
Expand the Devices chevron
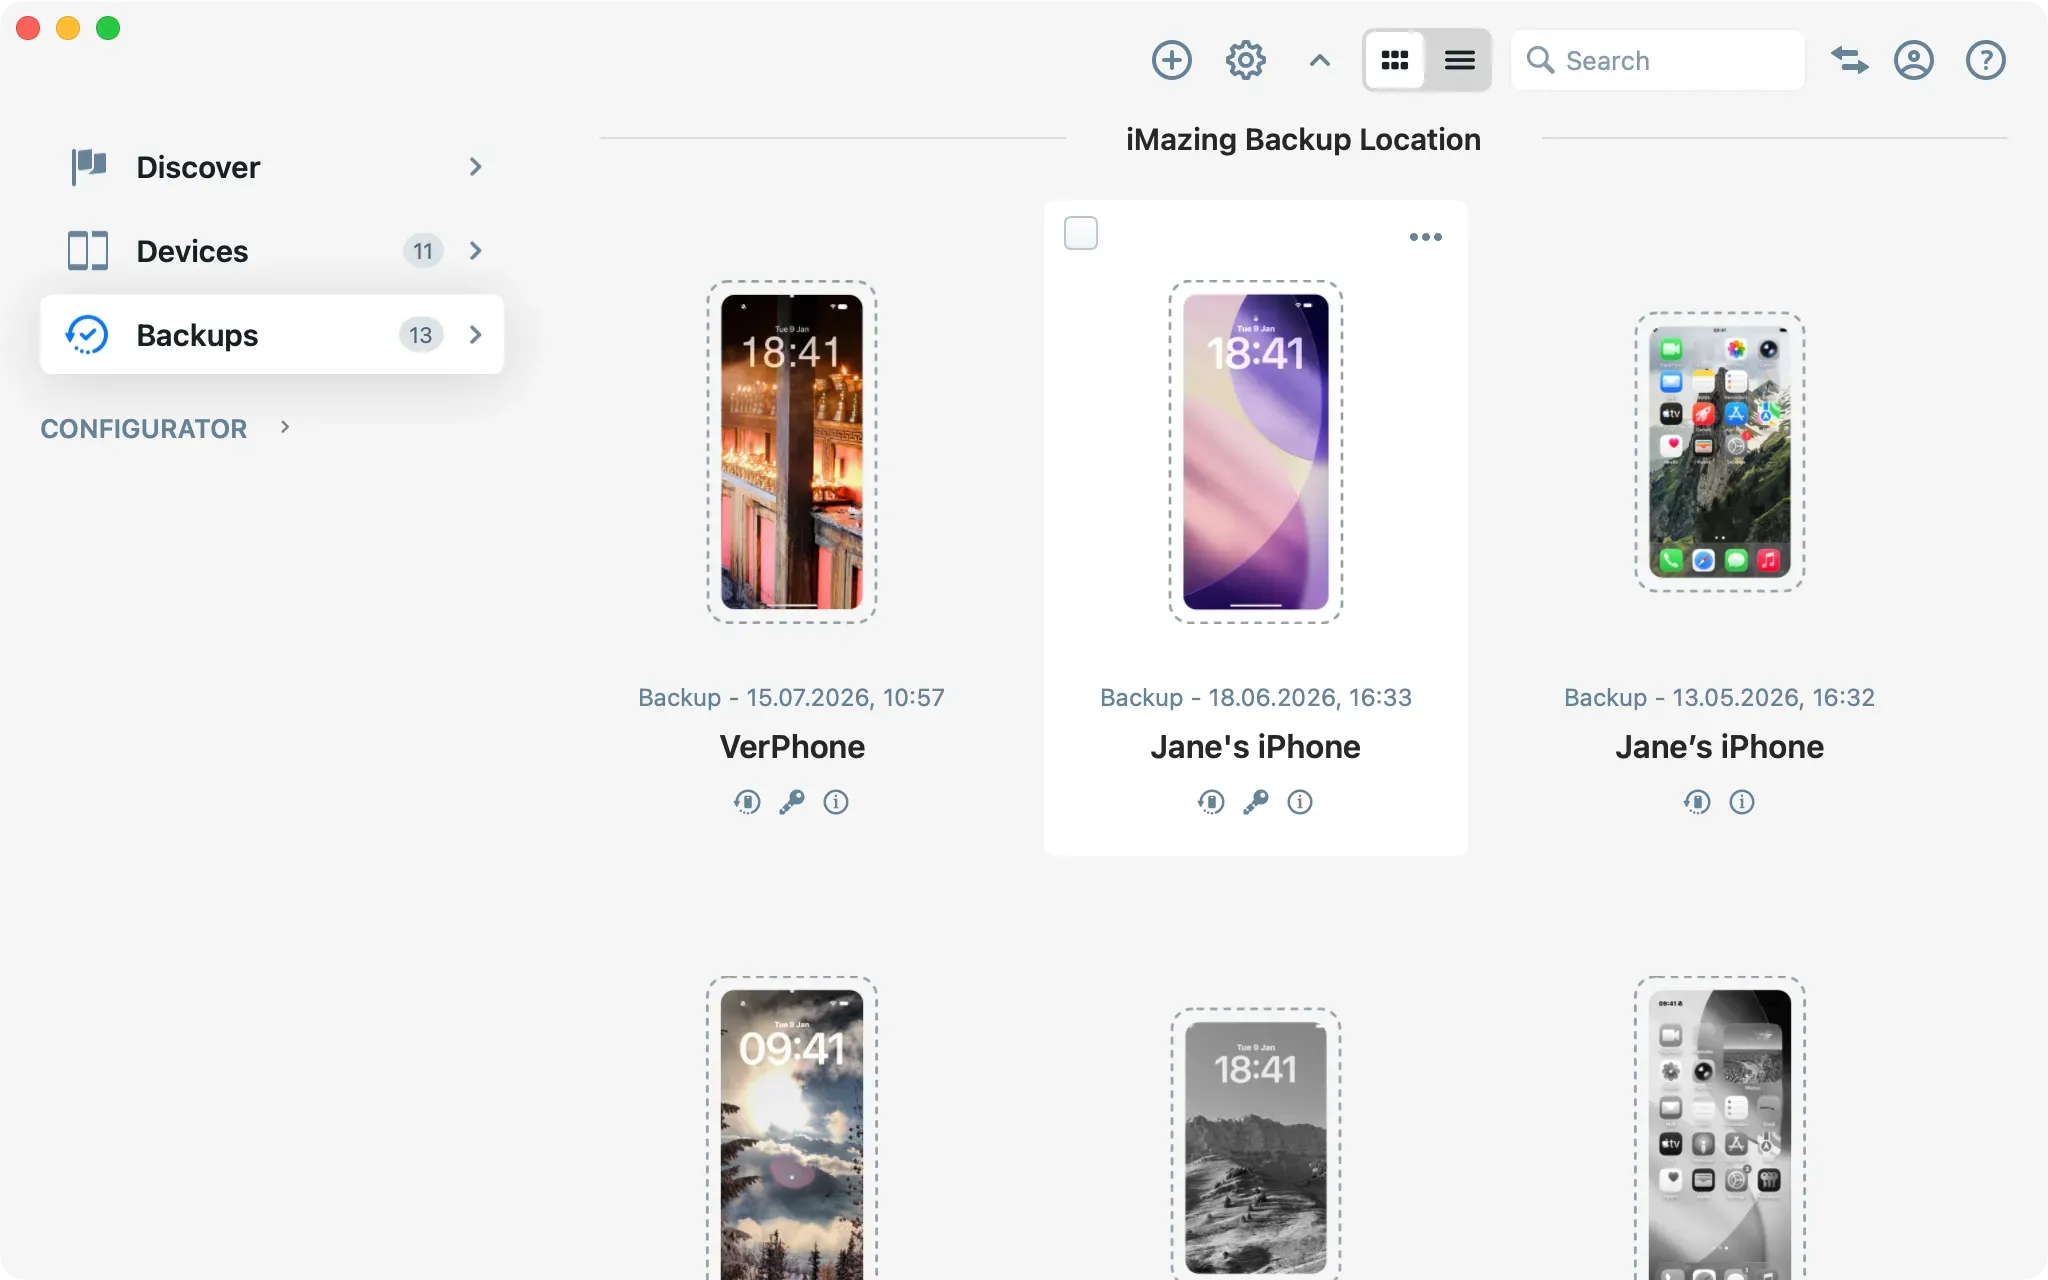pyautogui.click(x=476, y=251)
